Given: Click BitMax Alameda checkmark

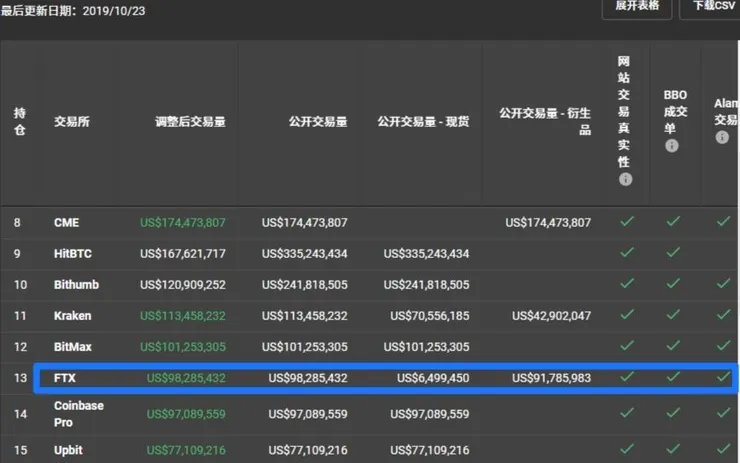Looking at the screenshot, I should (723, 345).
